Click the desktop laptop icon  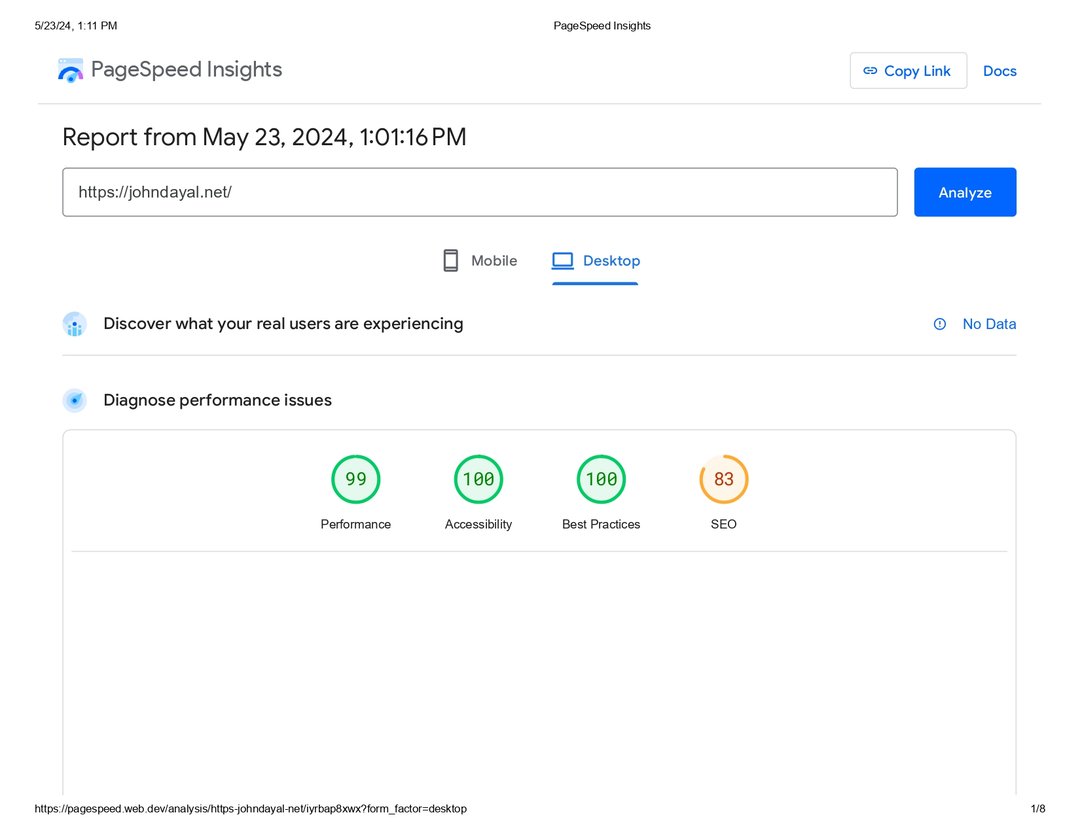pos(563,261)
